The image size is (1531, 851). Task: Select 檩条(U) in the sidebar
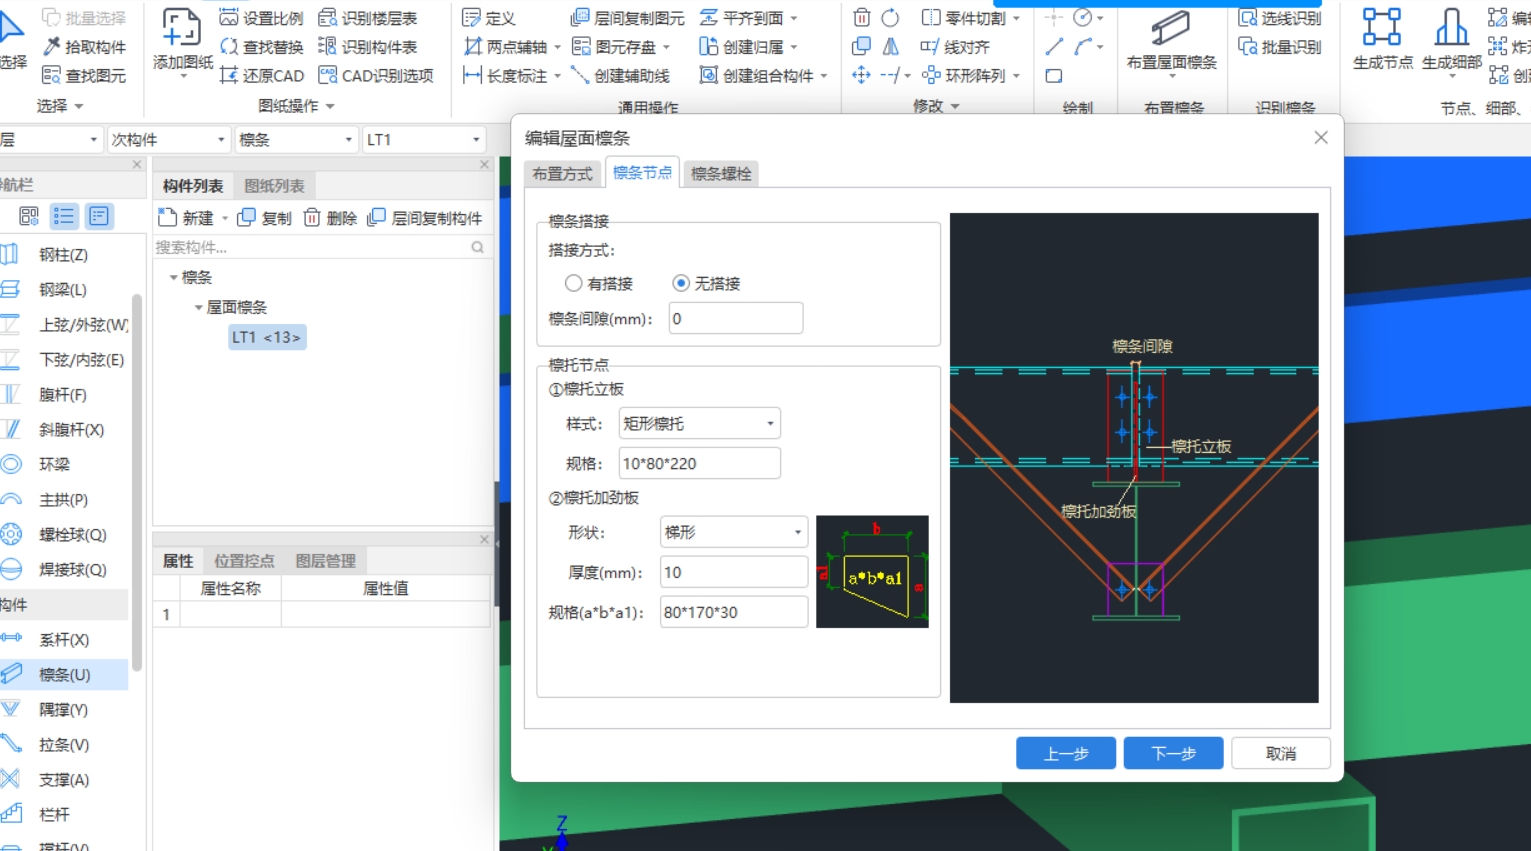click(x=64, y=675)
